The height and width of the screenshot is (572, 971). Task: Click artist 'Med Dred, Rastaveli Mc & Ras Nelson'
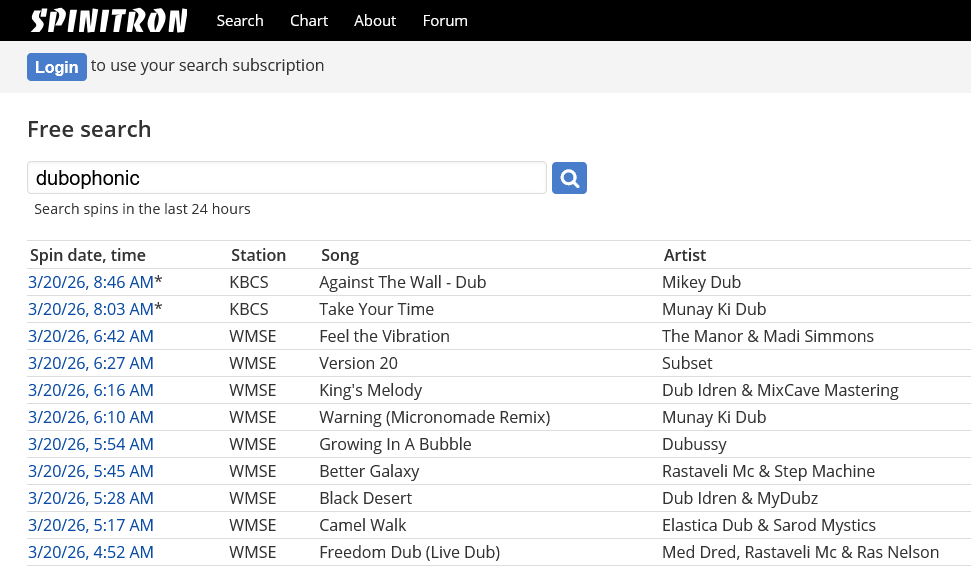point(800,552)
